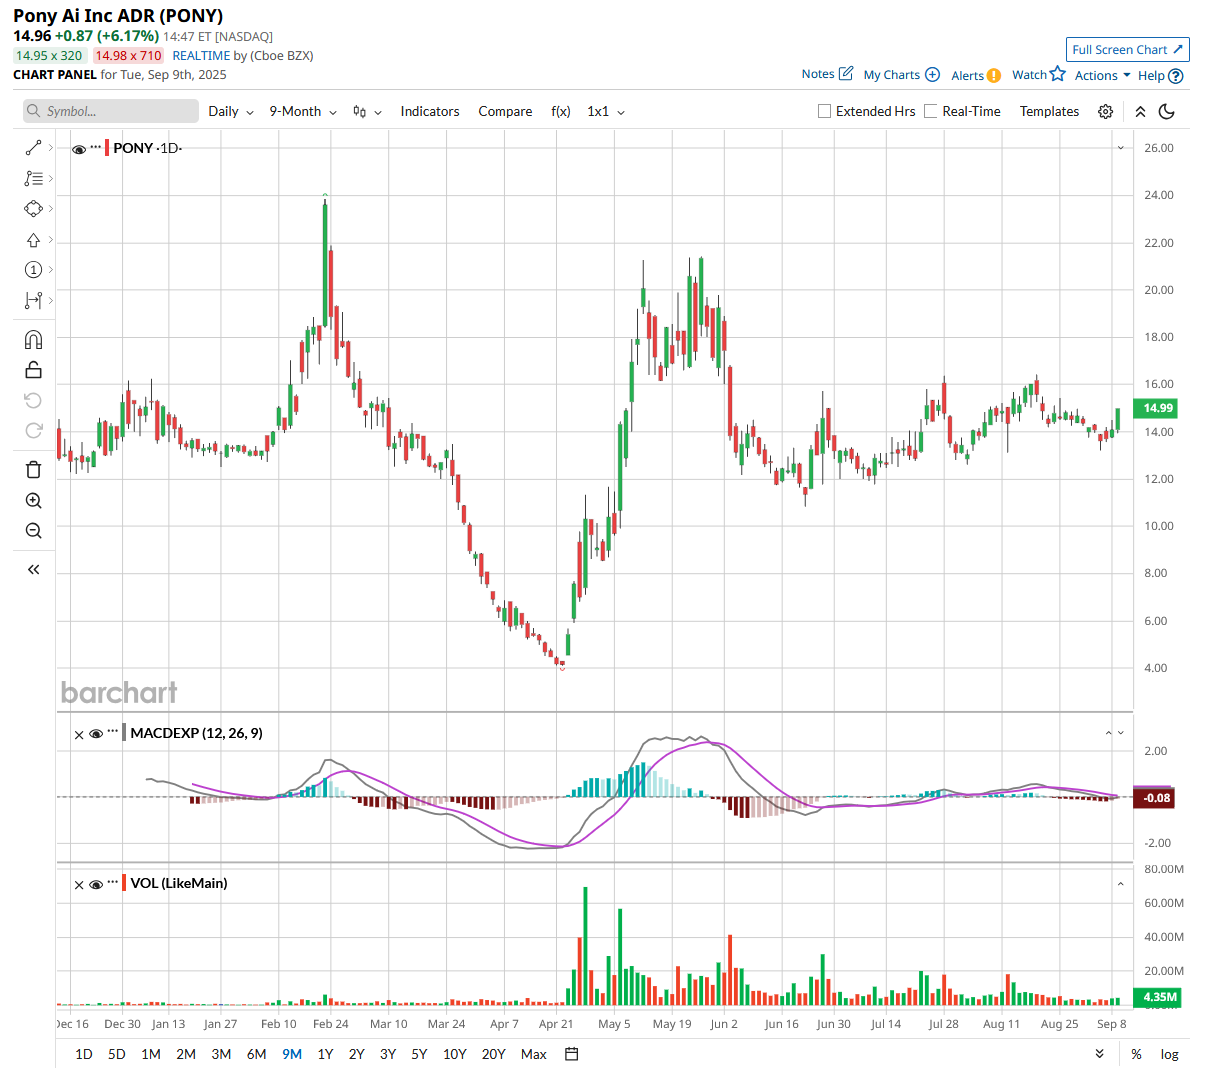Open the PONY series three-dot options
Screen dimensions: 1212x1085
click(96, 147)
